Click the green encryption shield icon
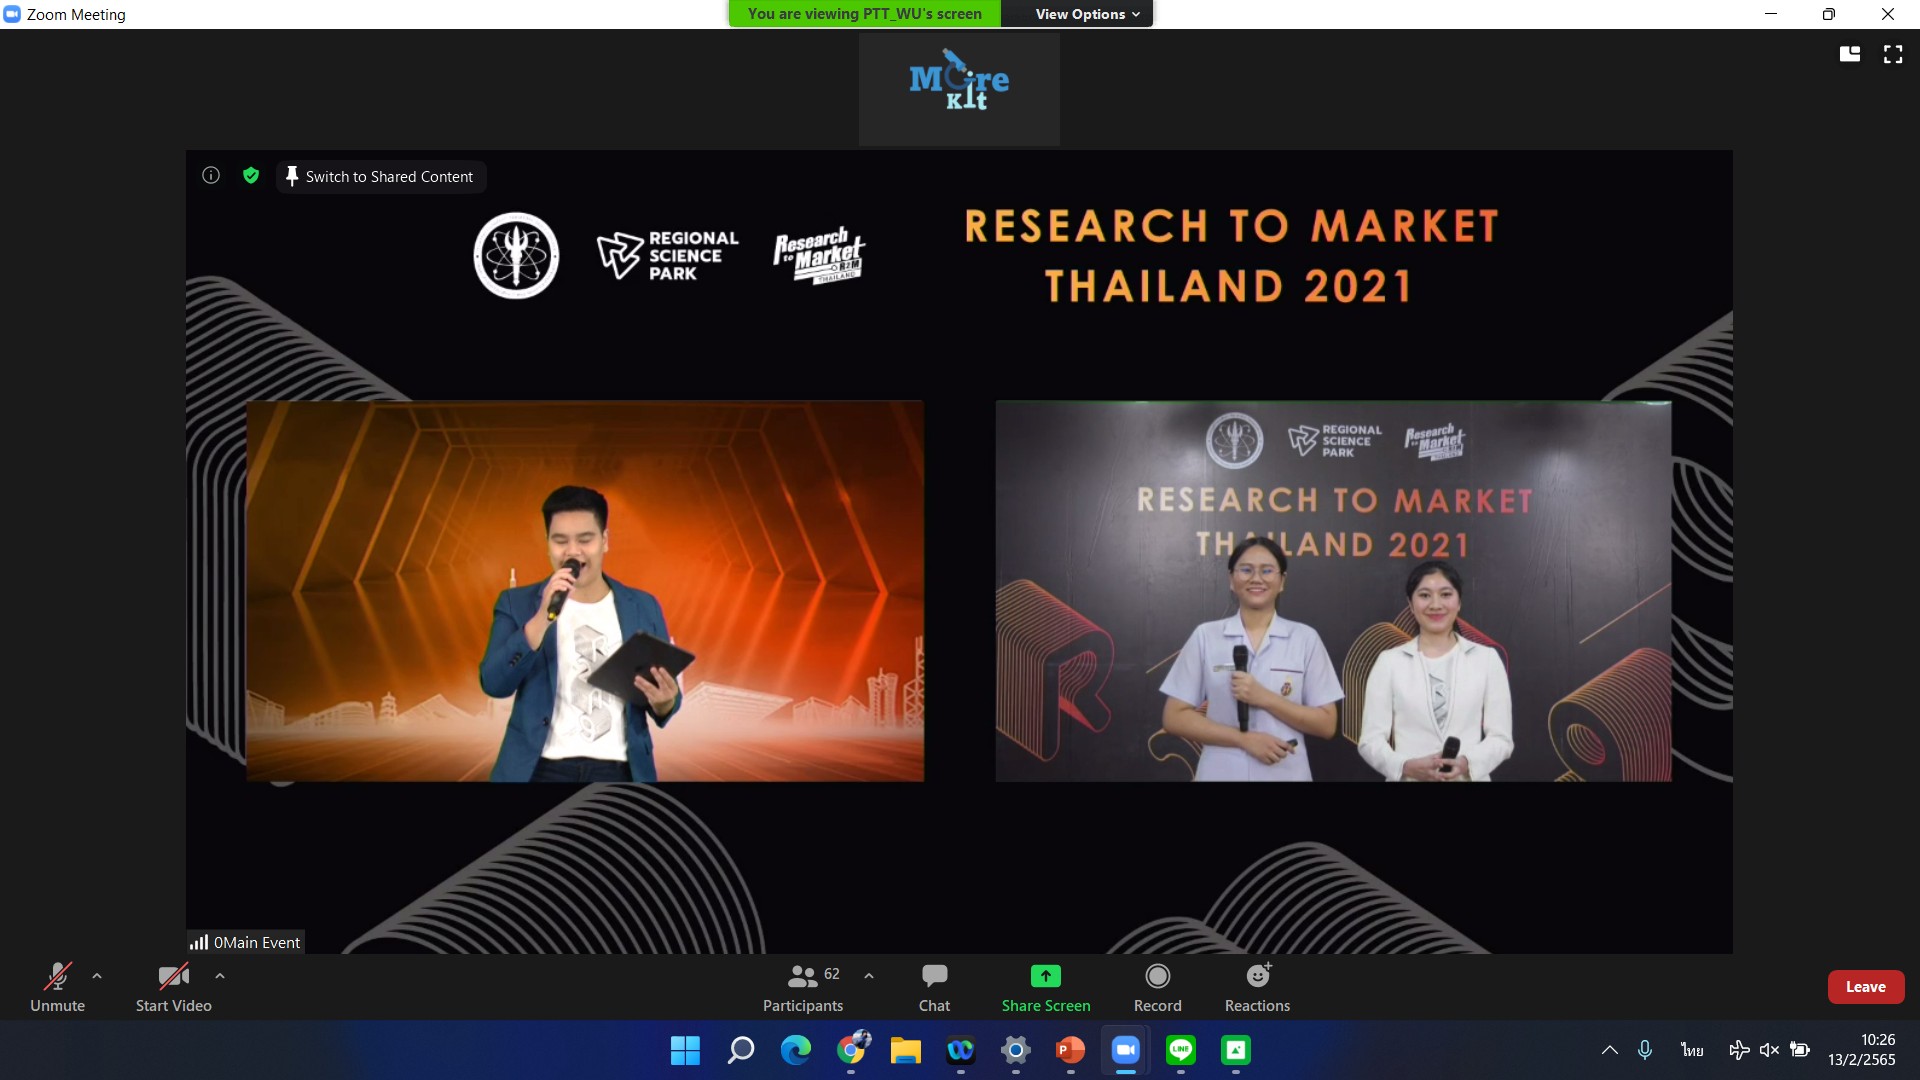 [x=251, y=176]
